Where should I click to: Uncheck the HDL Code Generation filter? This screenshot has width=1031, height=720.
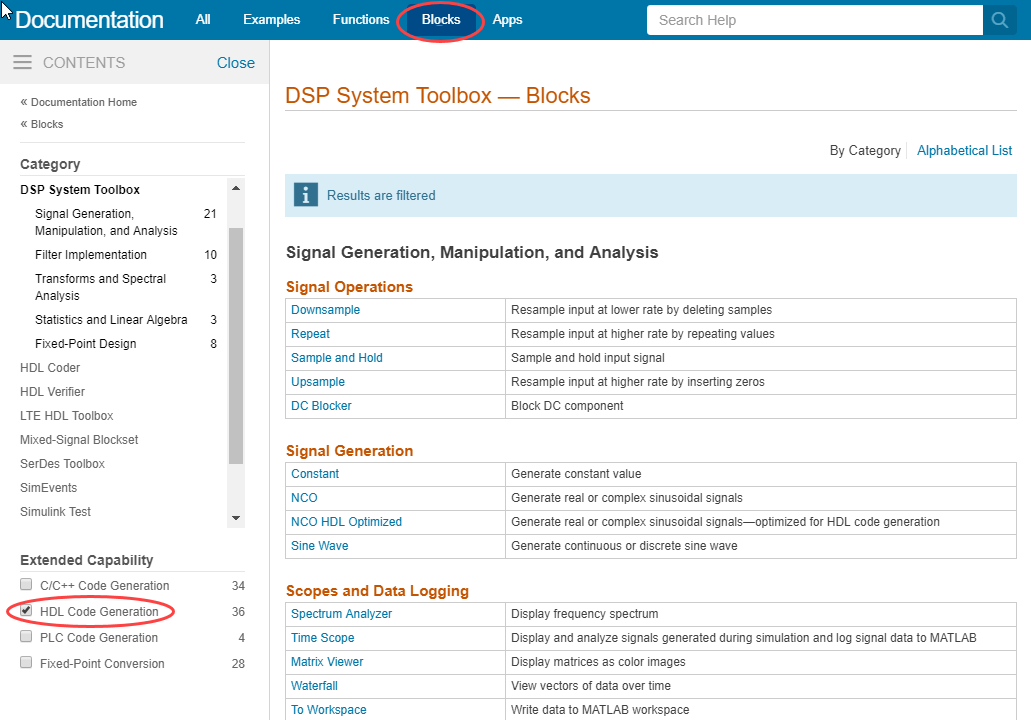(26, 610)
